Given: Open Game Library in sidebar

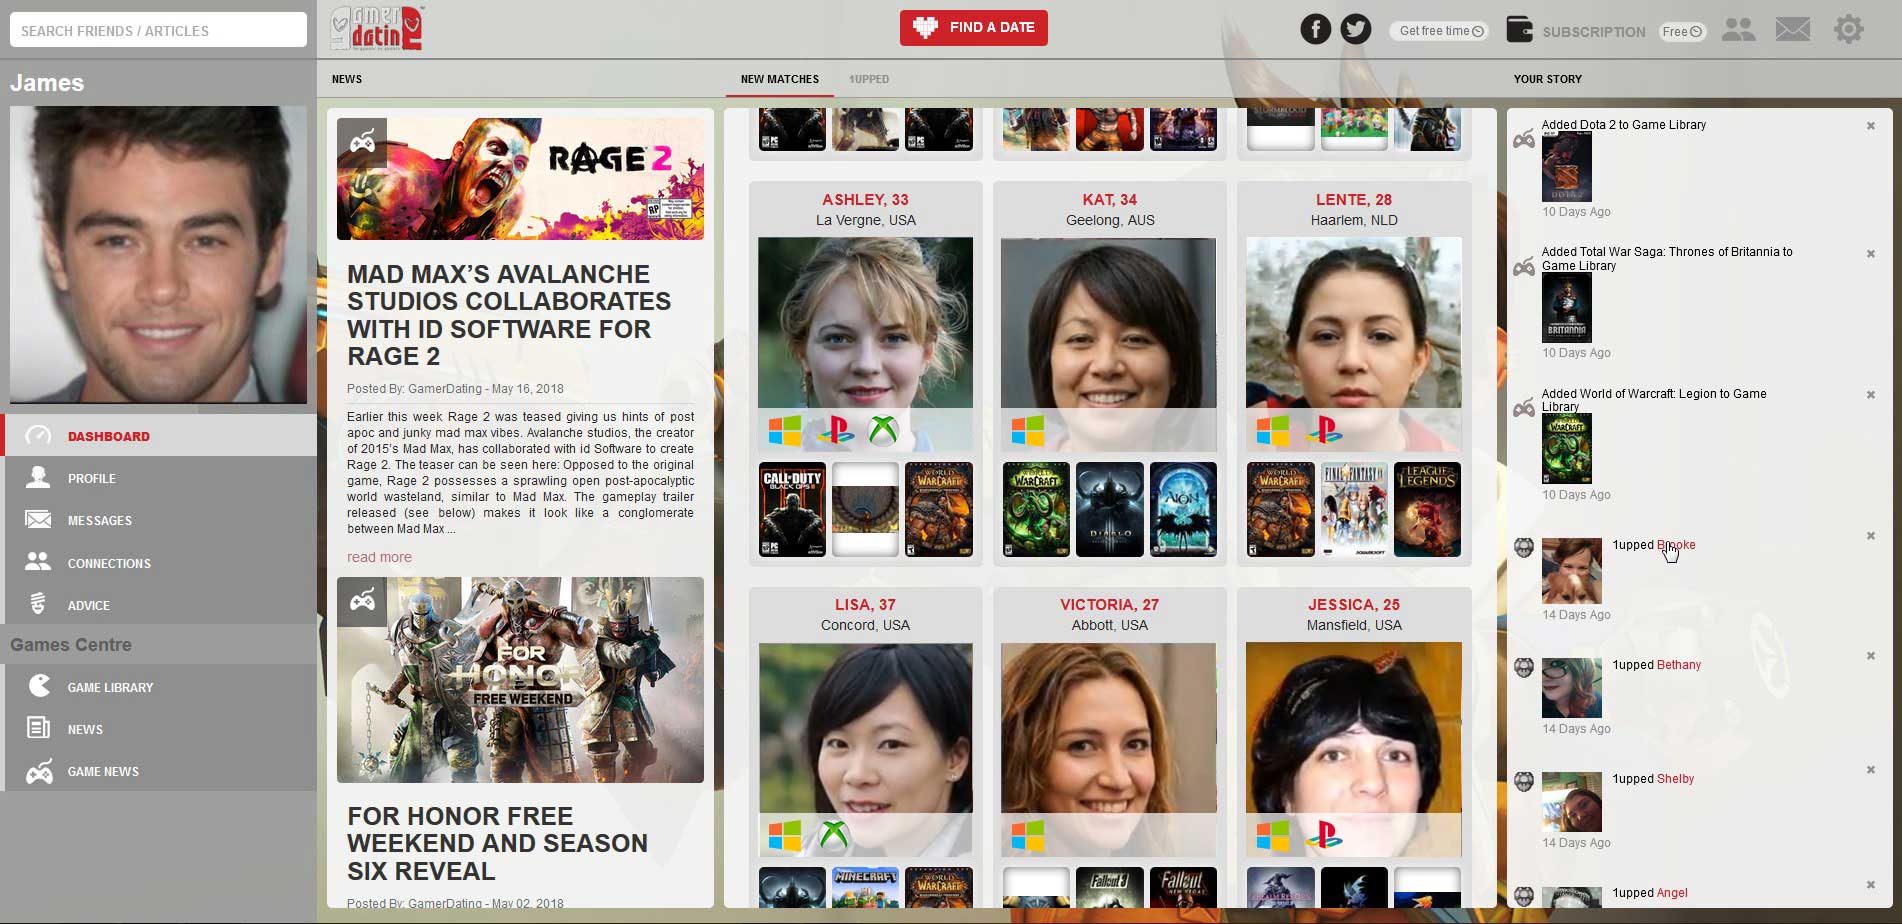Looking at the screenshot, I should tap(160, 687).
